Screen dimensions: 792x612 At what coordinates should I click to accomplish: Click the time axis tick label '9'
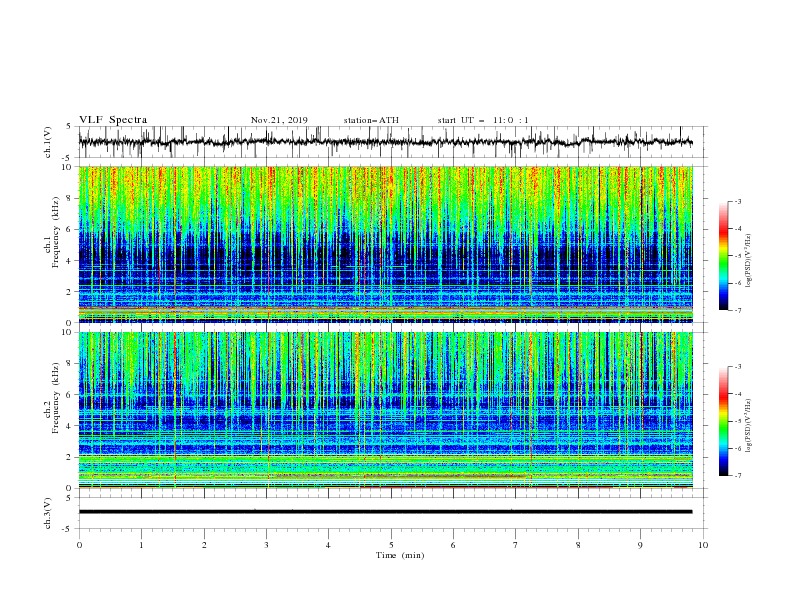pos(640,545)
